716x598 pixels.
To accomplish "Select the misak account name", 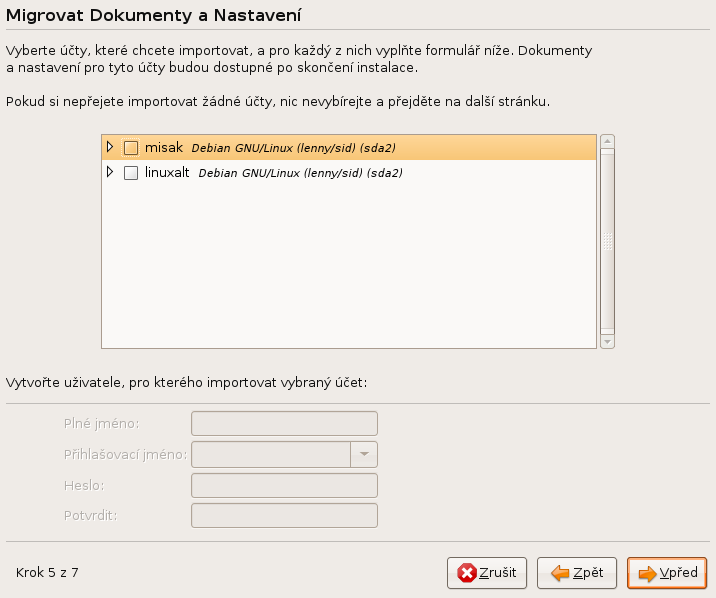I will 164,147.
